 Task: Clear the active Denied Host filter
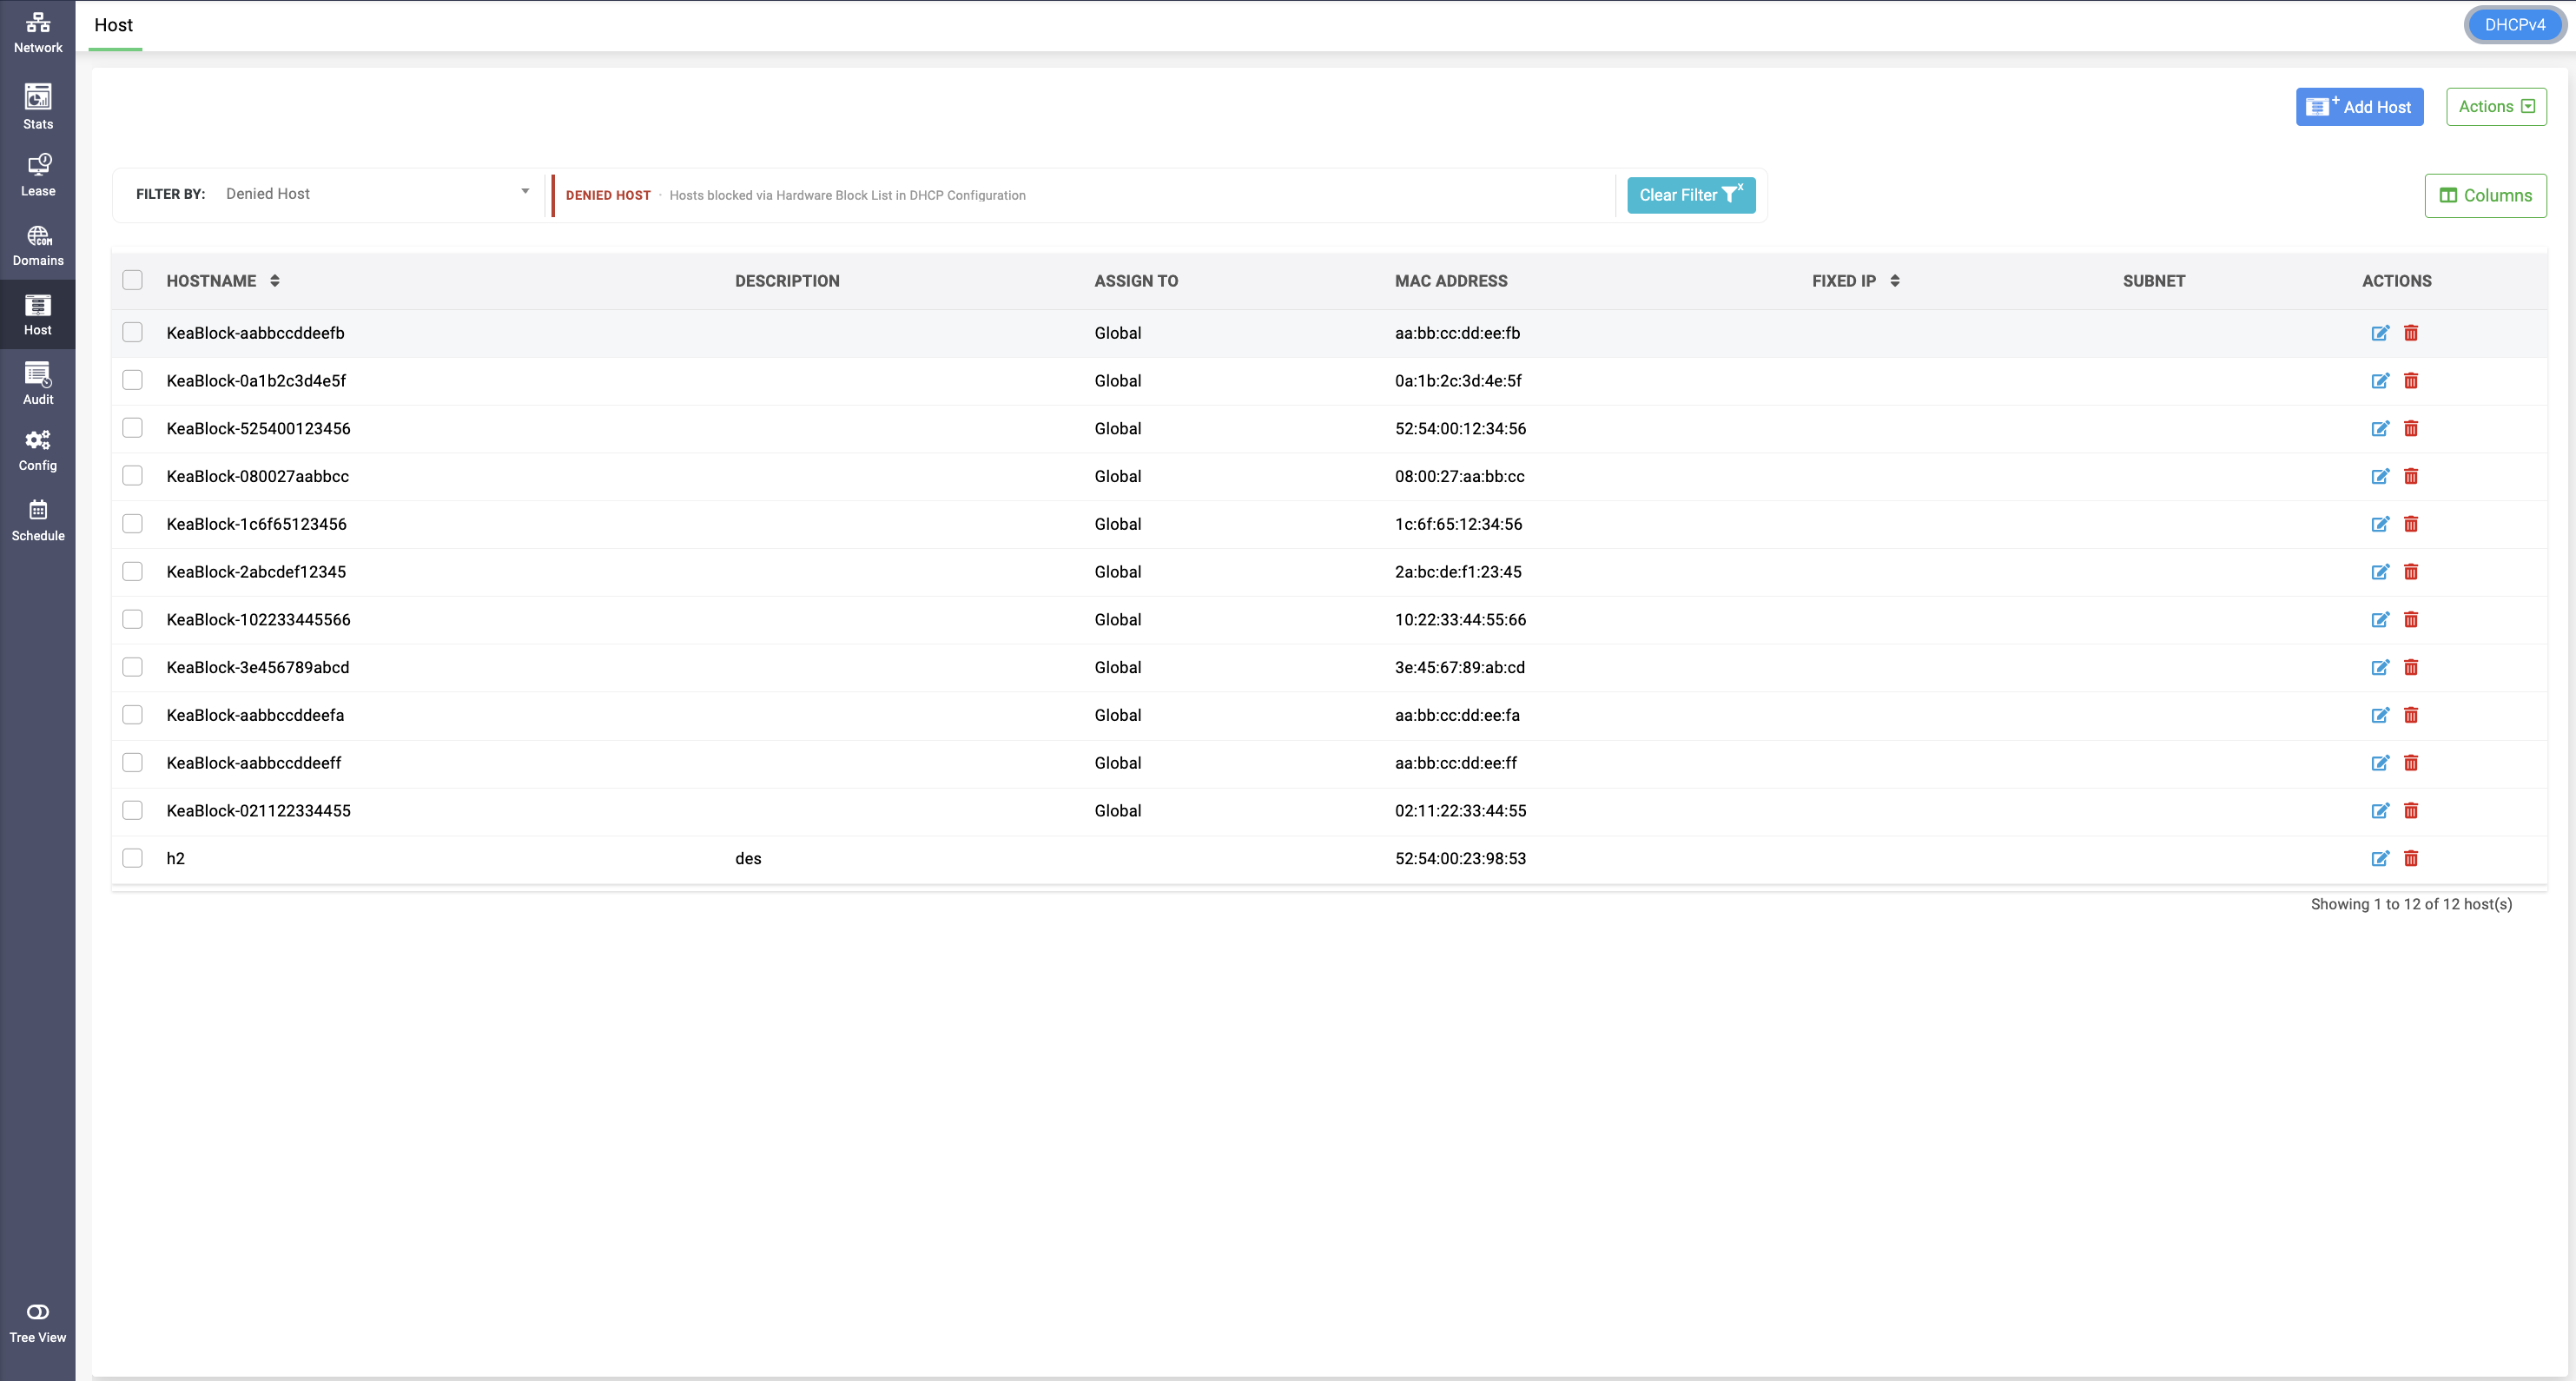[1691, 195]
